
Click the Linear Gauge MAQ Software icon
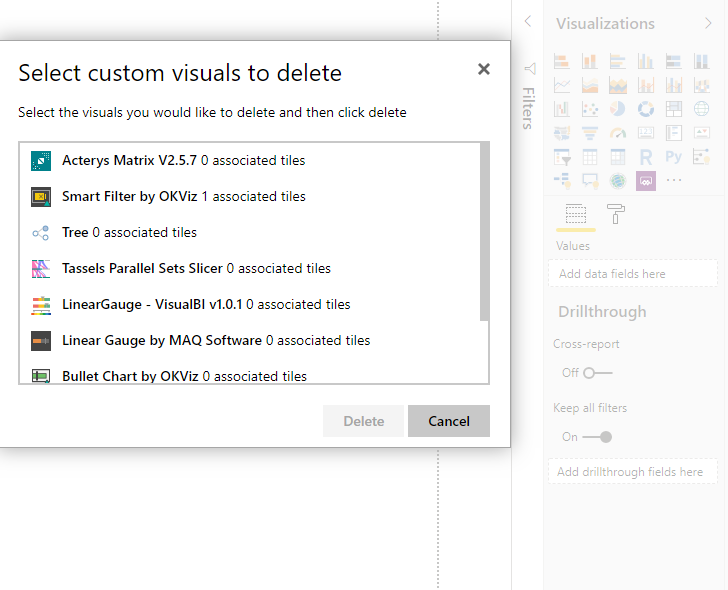(x=41, y=341)
